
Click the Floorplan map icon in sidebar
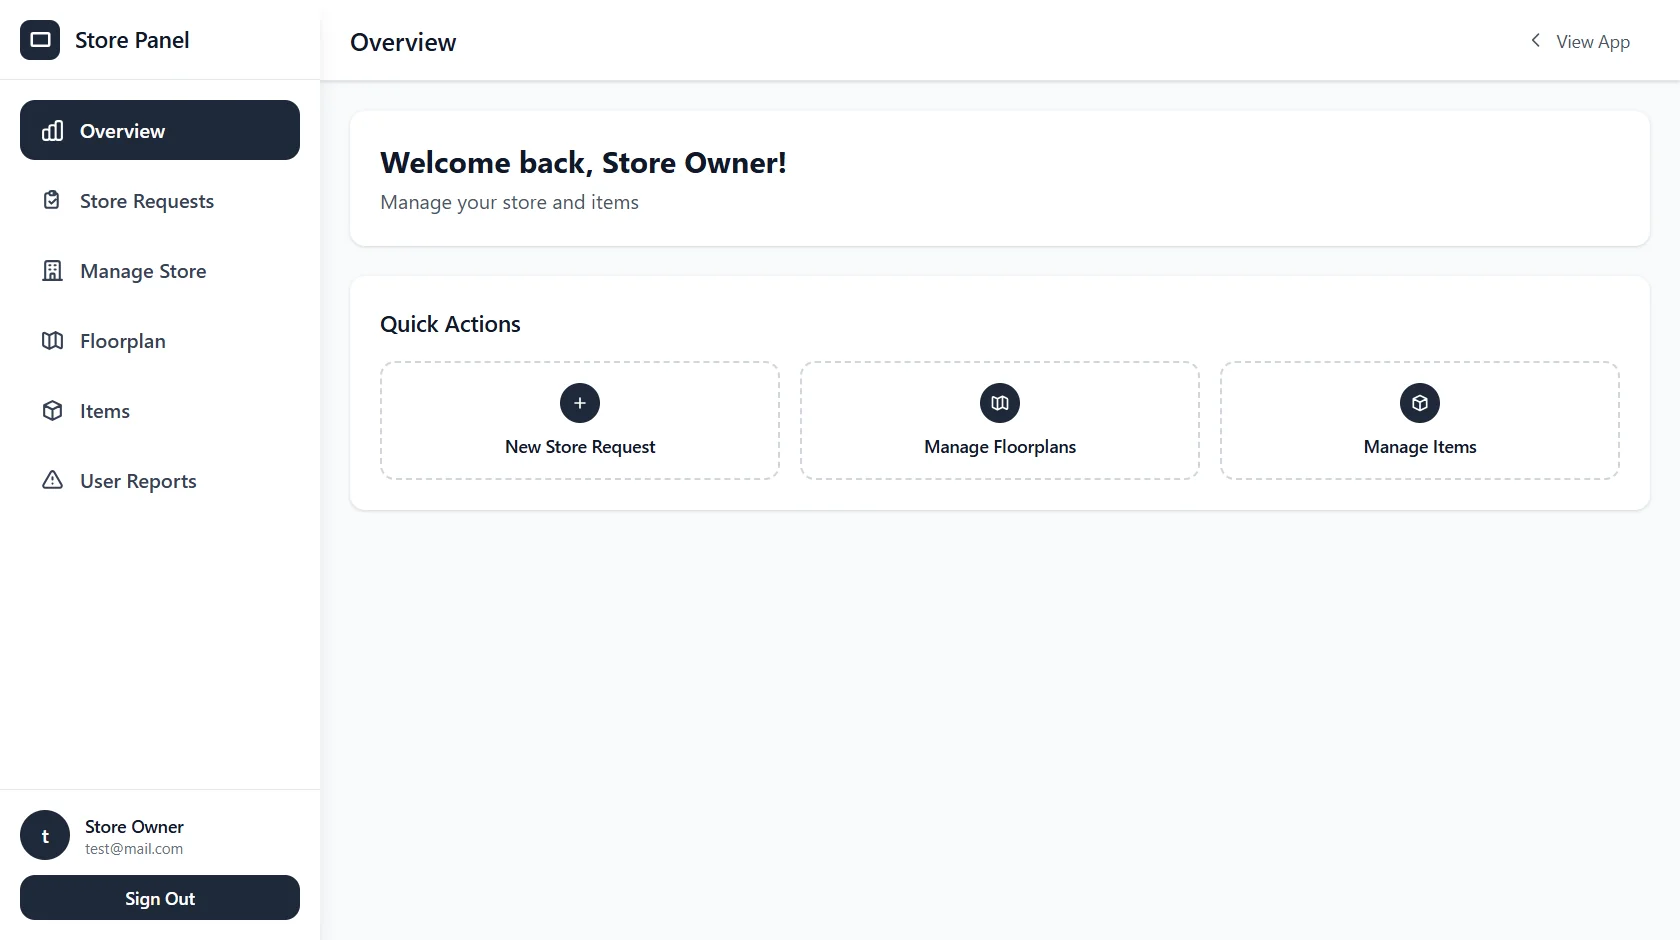coord(52,340)
